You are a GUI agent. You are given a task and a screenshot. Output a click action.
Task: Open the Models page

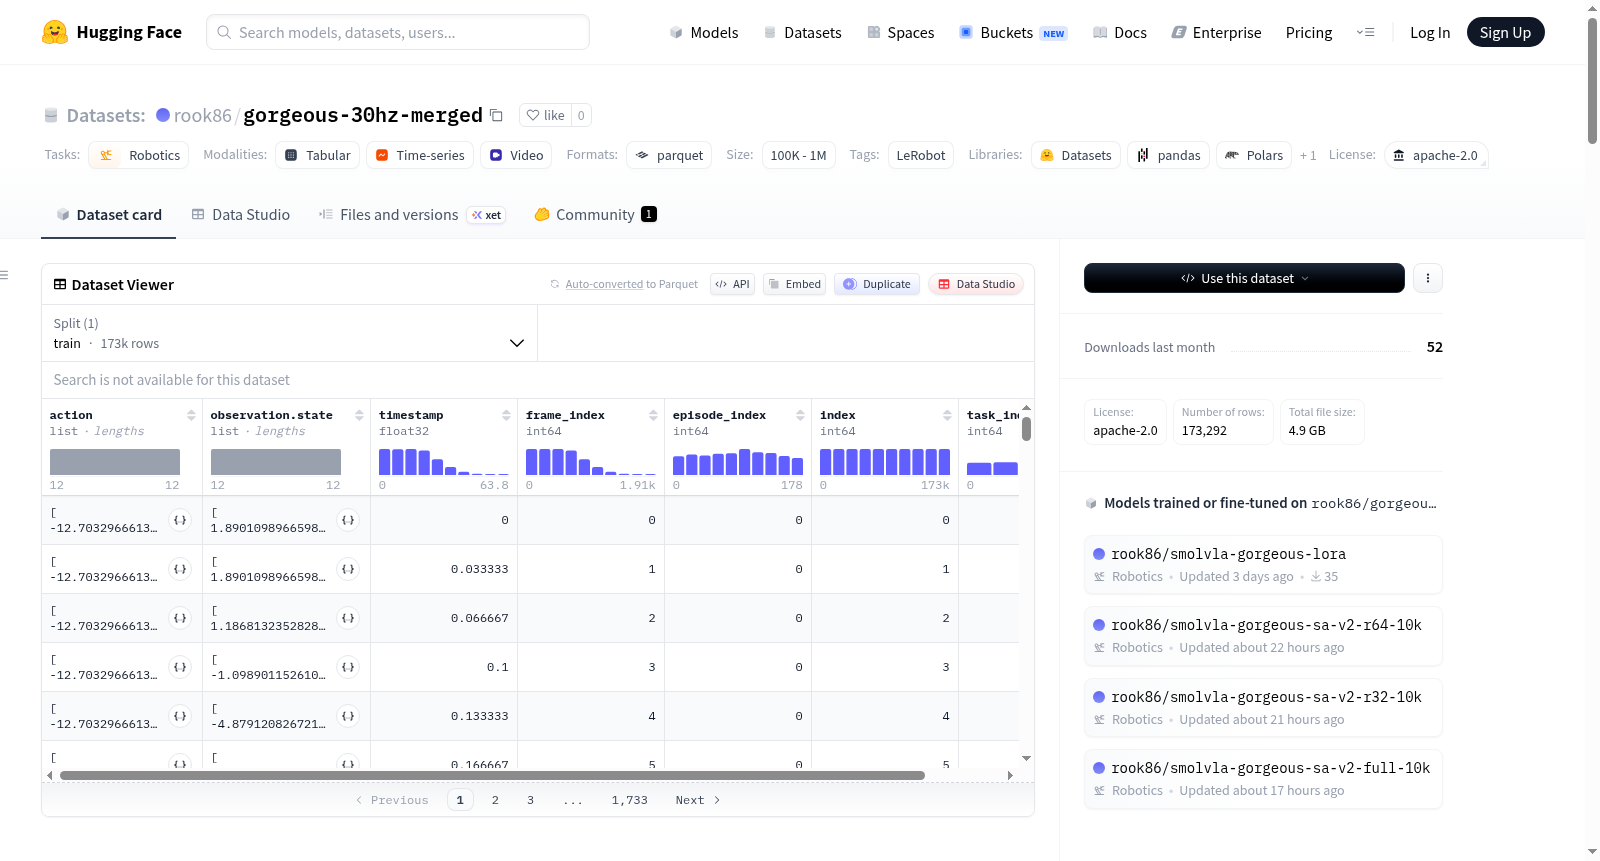704,32
